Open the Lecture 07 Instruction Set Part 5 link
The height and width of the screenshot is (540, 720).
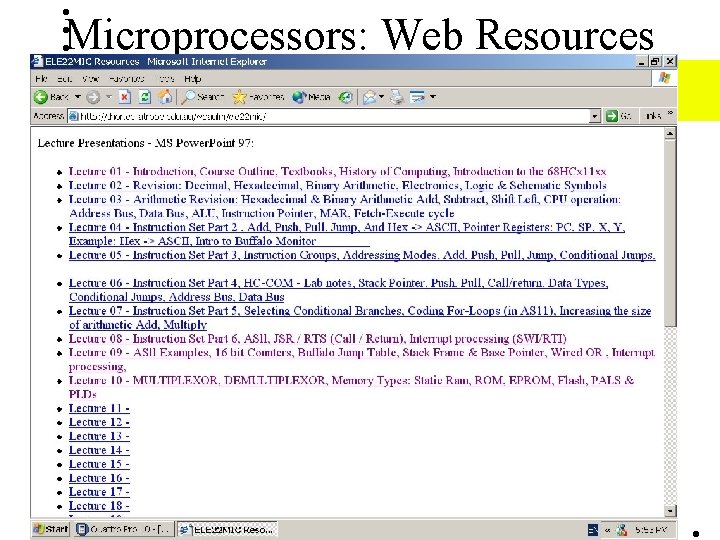(x=360, y=318)
